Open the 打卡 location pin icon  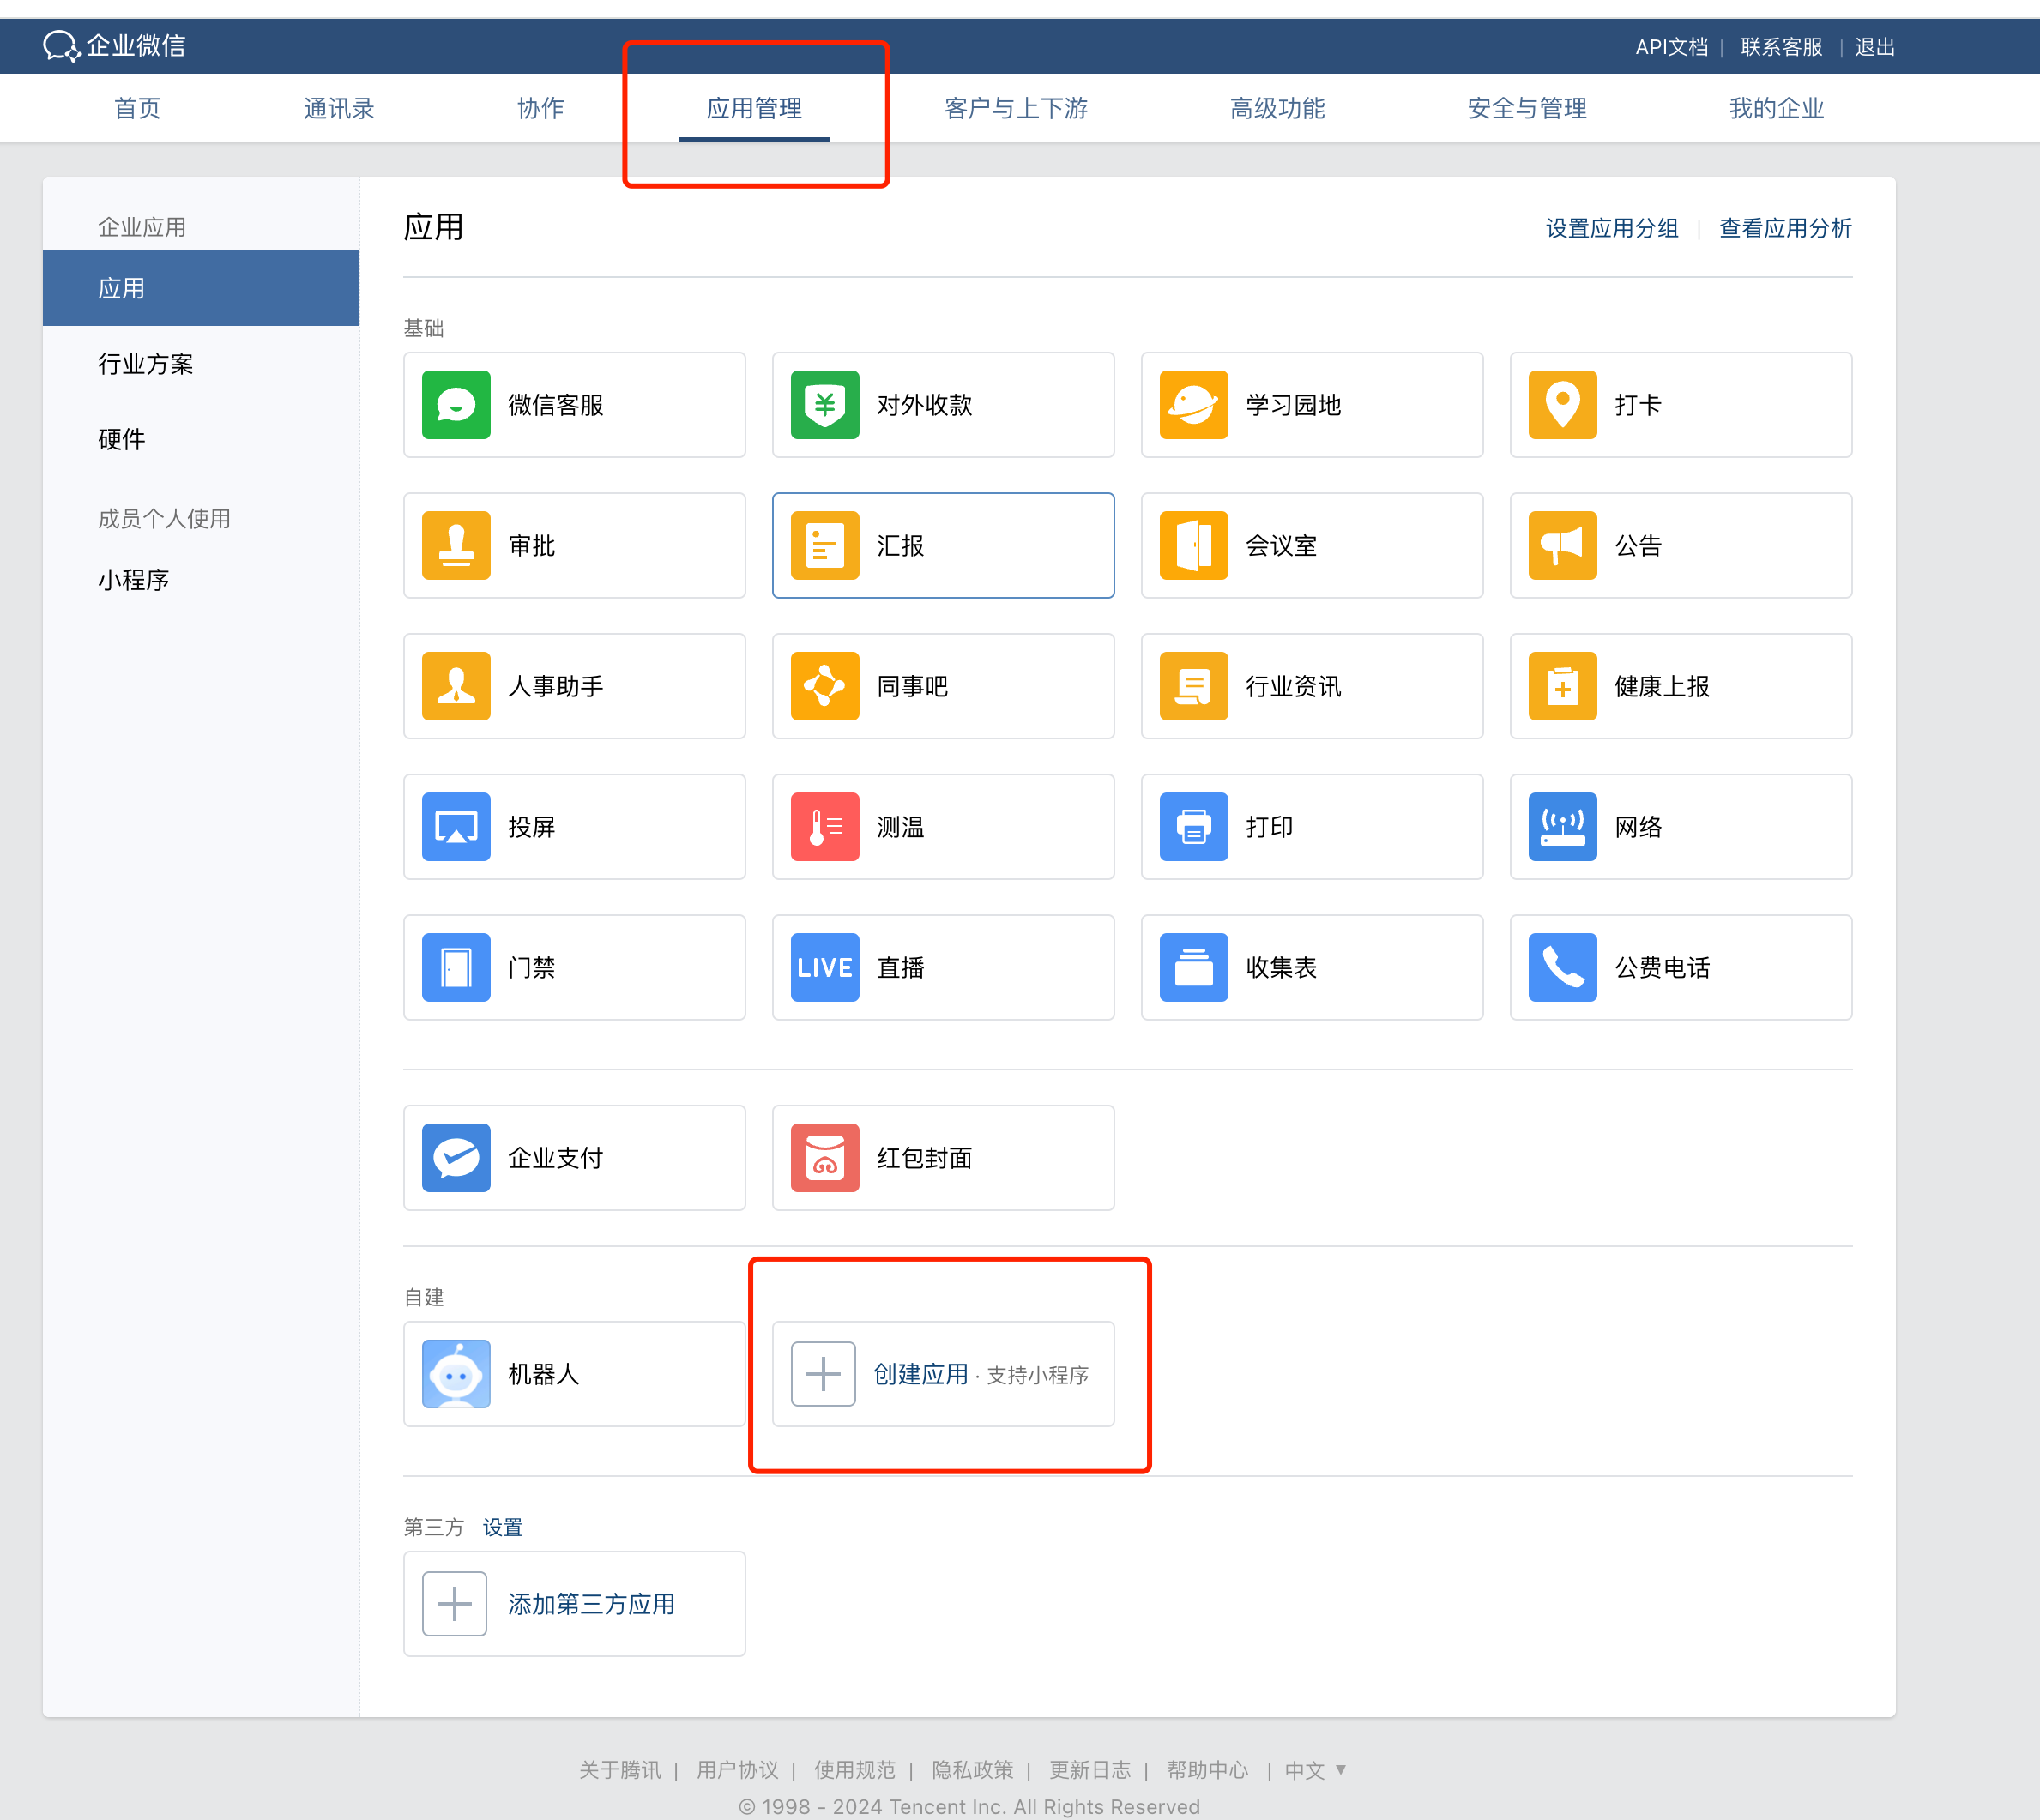pyautogui.click(x=1563, y=405)
